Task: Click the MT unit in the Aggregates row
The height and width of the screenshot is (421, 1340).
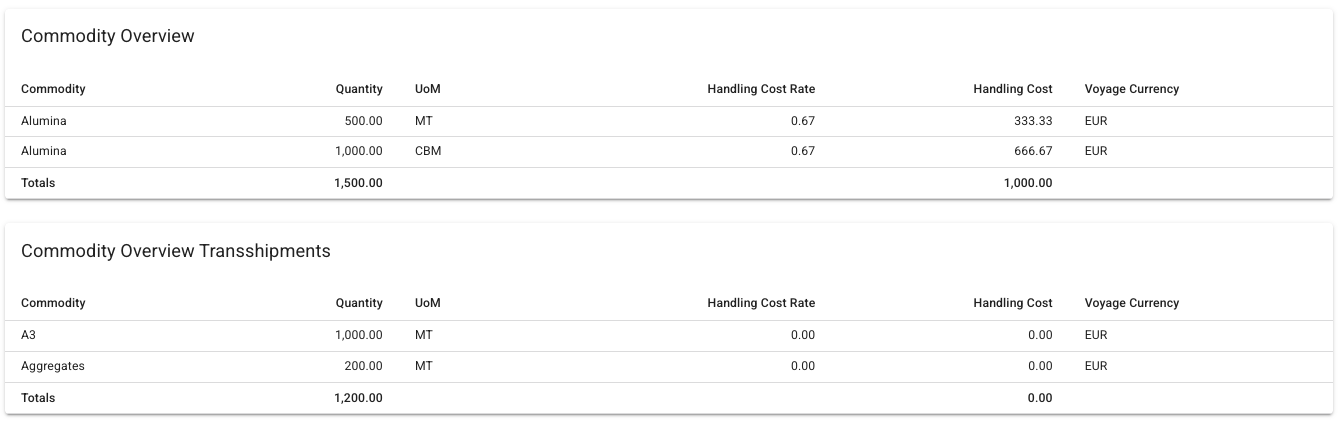Action: (x=424, y=366)
